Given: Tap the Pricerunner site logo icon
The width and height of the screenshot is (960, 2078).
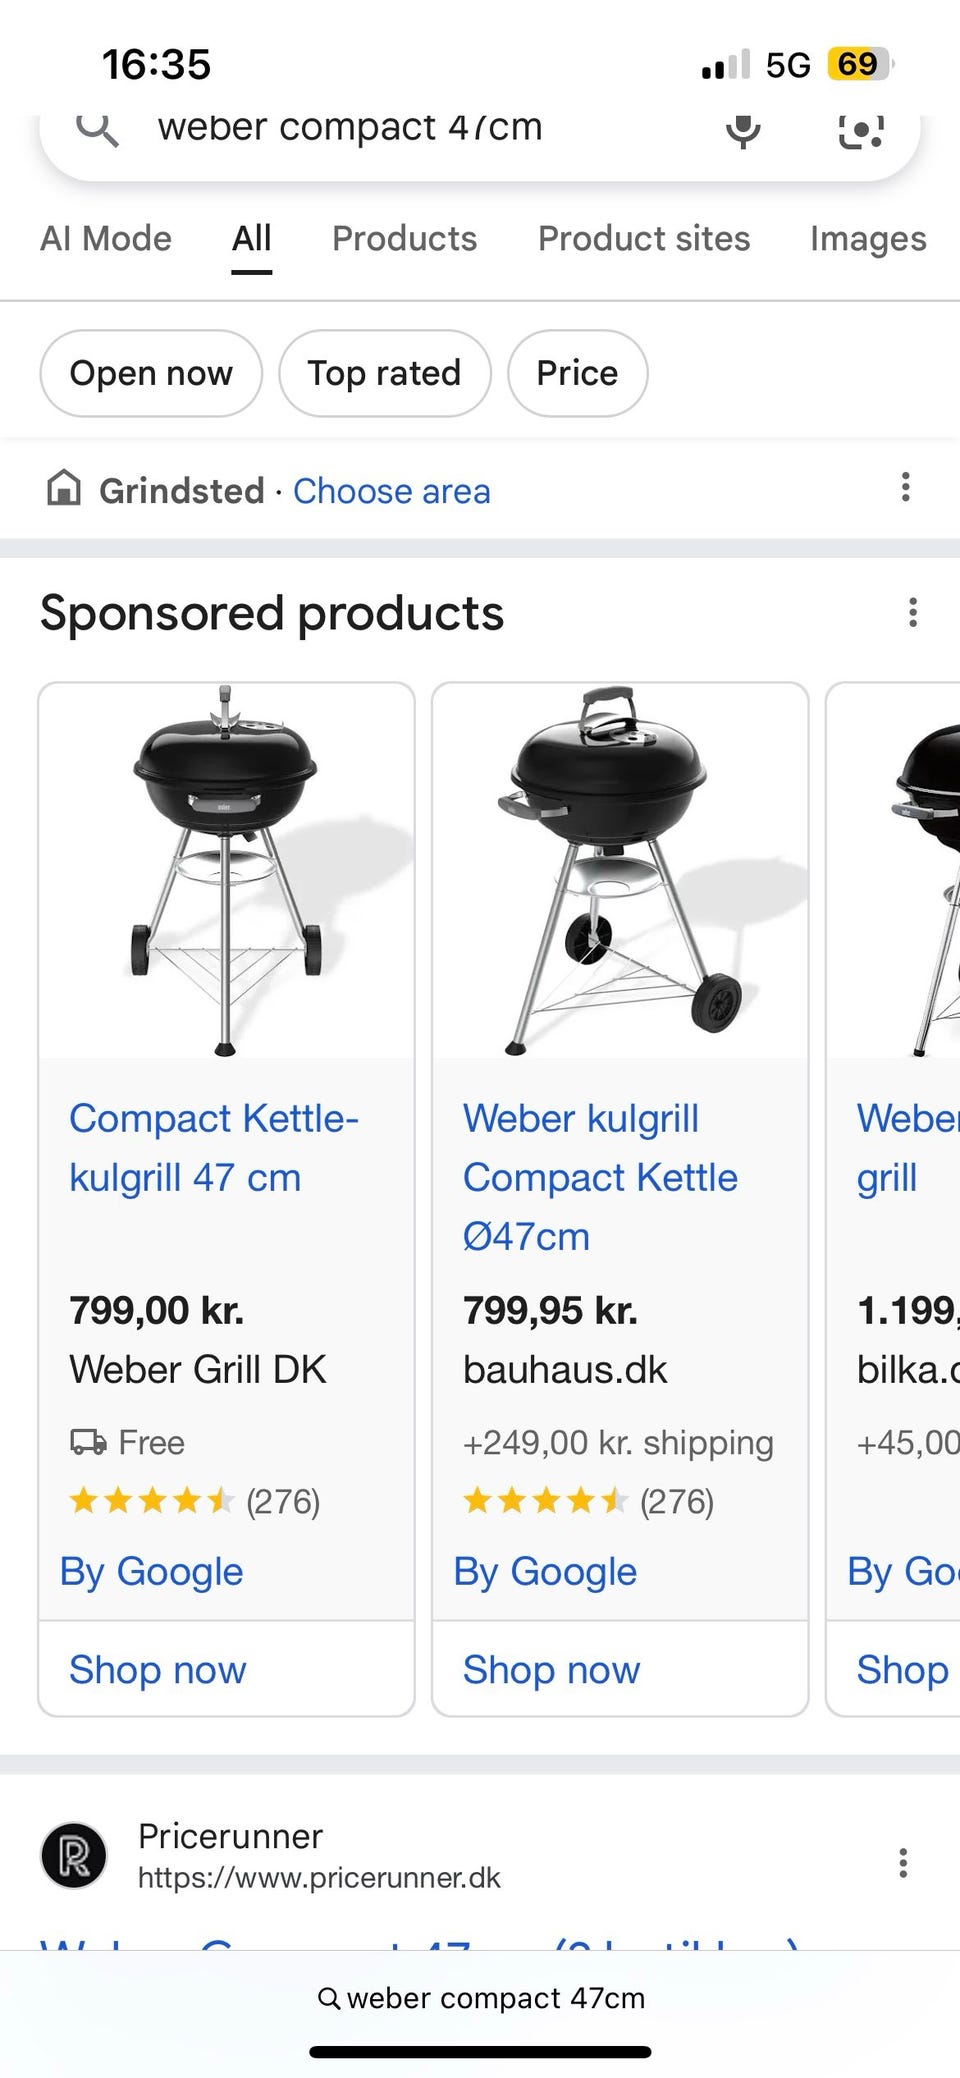Looking at the screenshot, I should pyautogui.click(x=73, y=1856).
